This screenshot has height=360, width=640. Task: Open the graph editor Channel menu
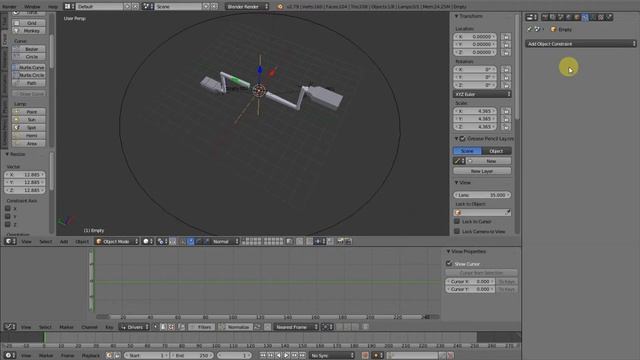[x=89, y=327]
